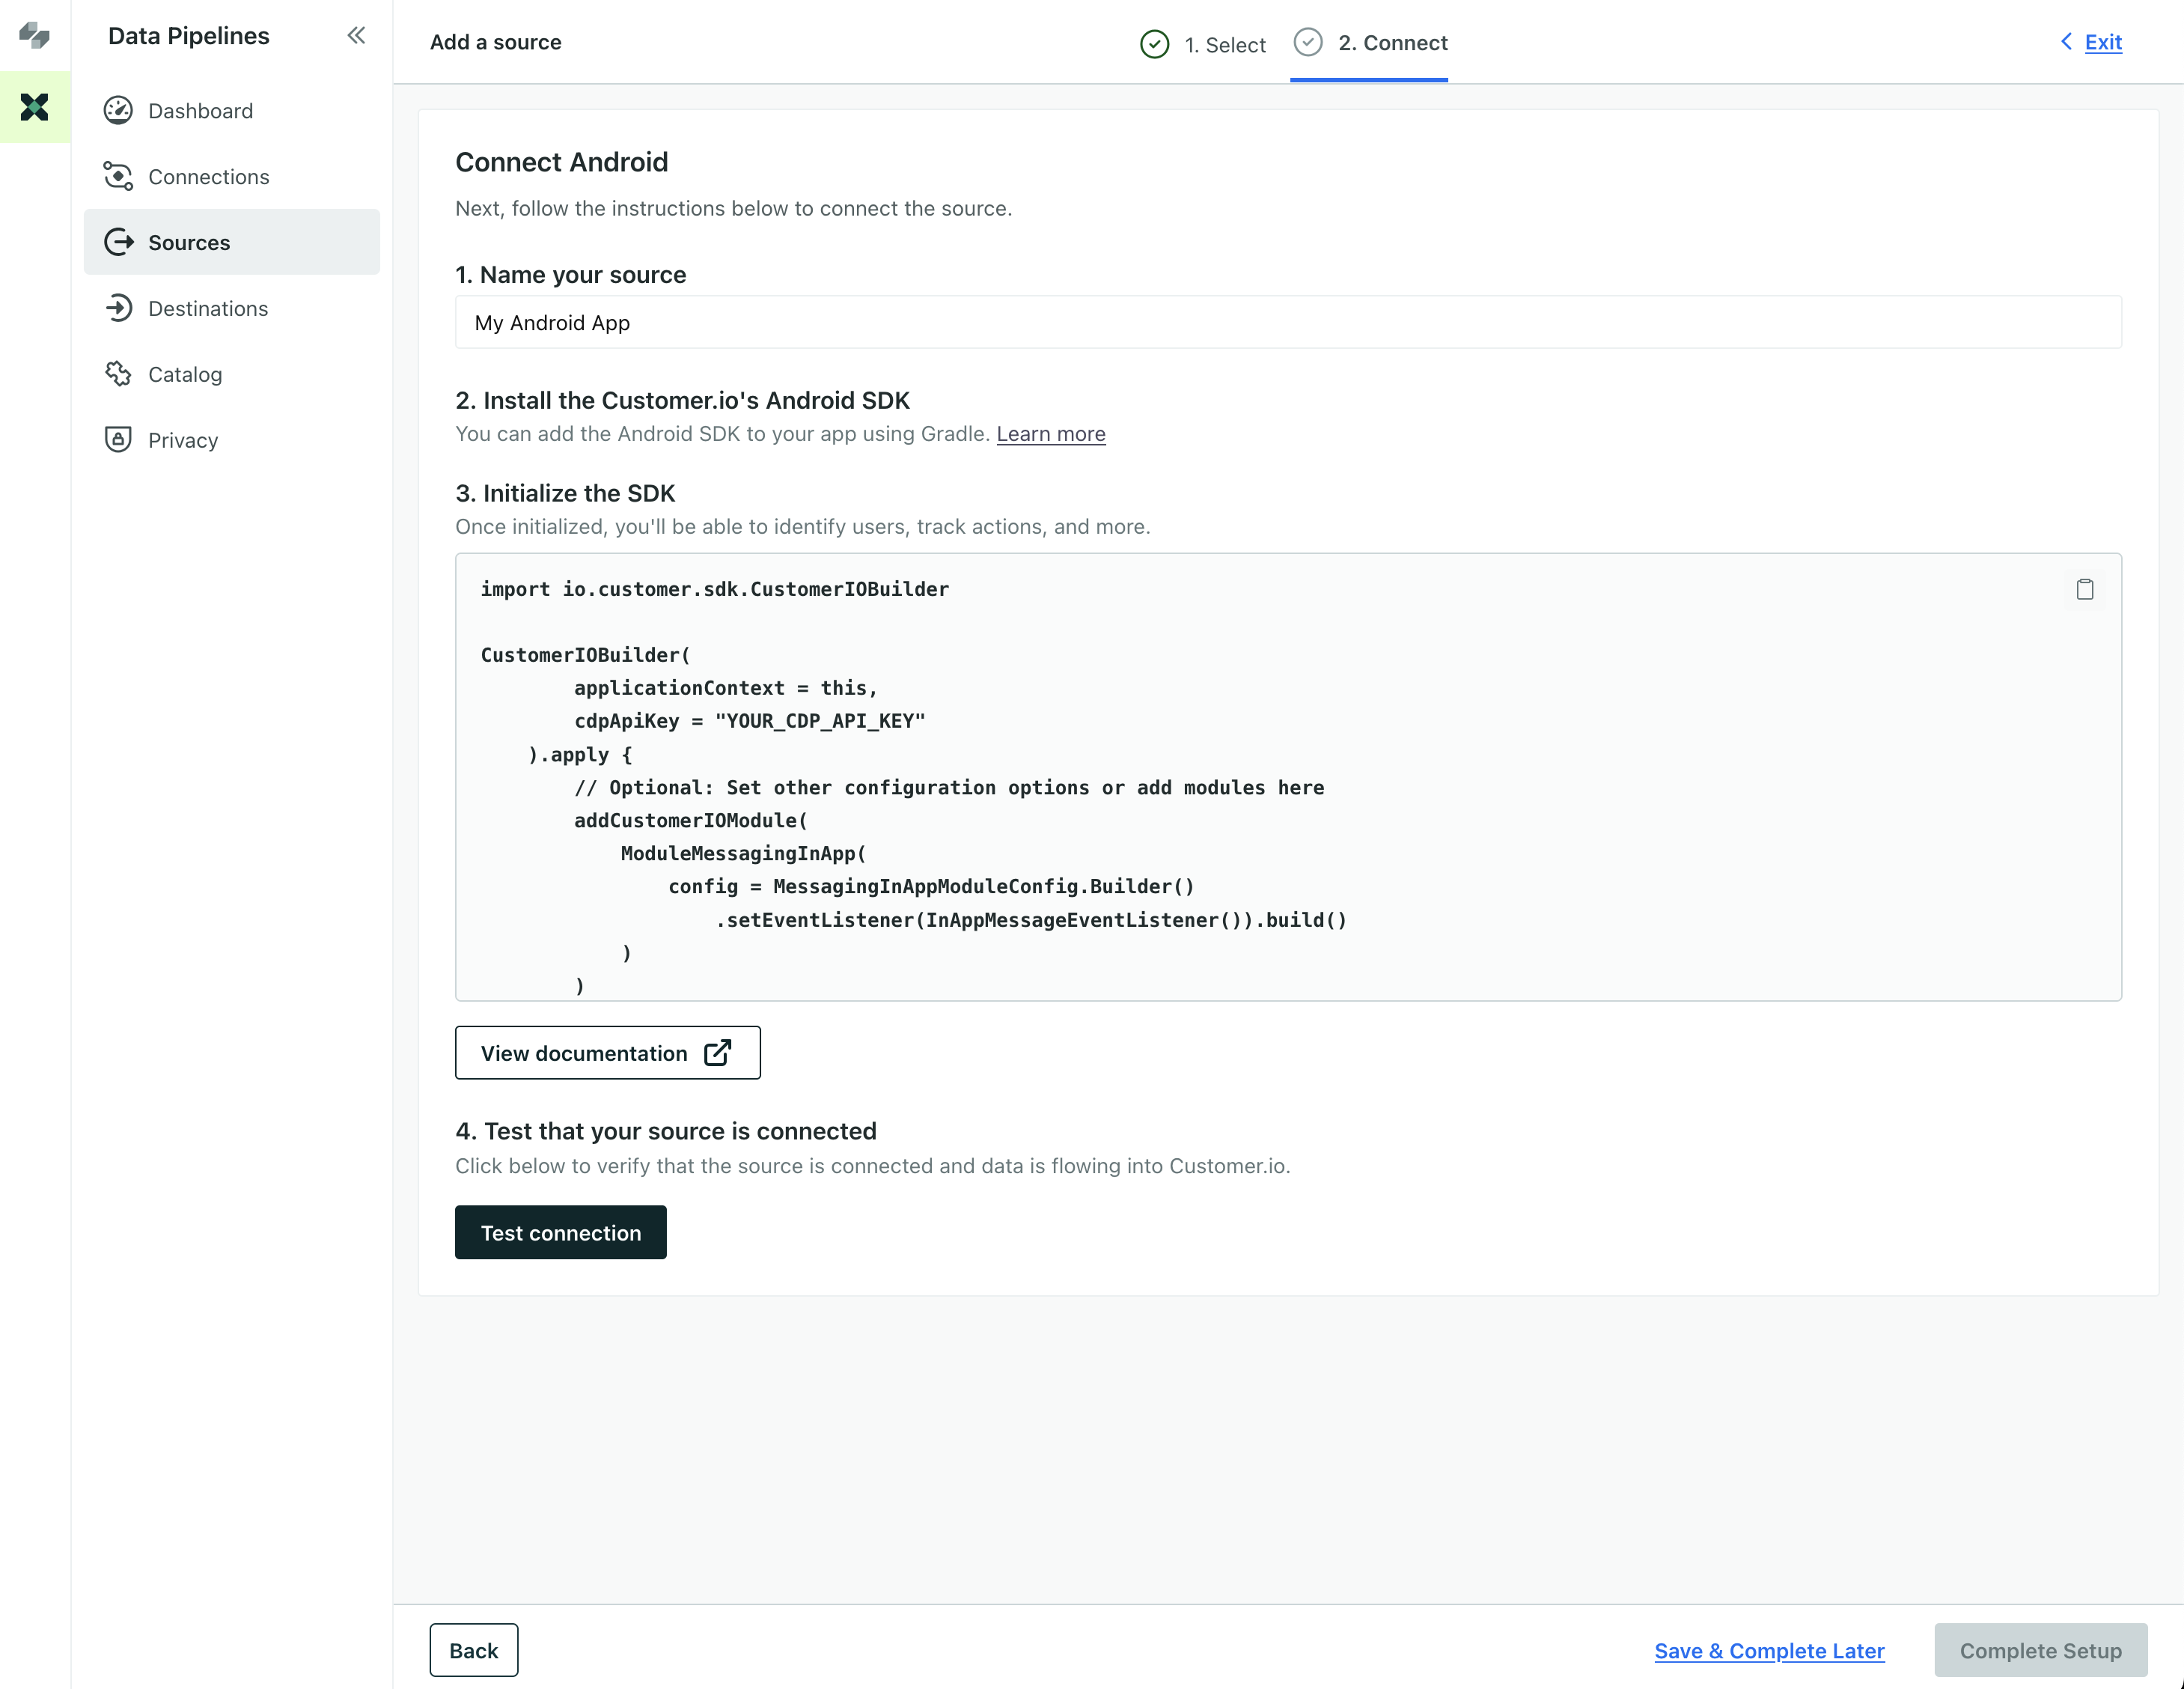
Task: Open the Privacy shield icon
Action: pos(118,440)
